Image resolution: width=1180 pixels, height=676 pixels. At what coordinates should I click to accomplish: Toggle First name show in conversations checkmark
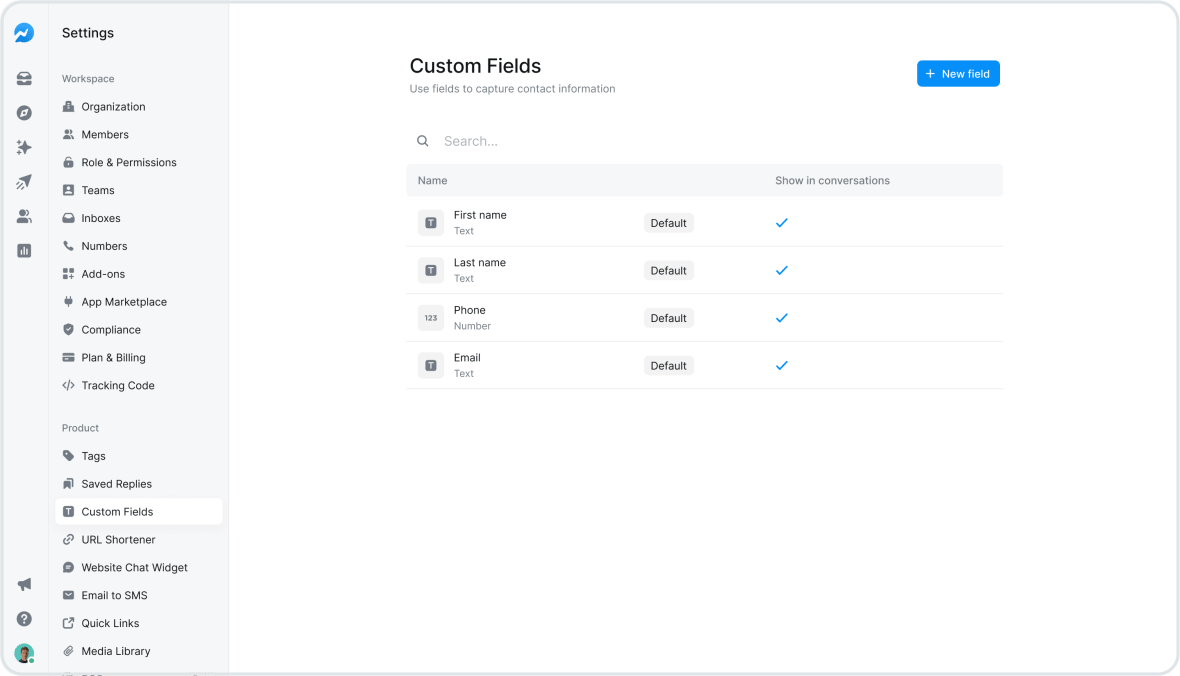point(782,223)
